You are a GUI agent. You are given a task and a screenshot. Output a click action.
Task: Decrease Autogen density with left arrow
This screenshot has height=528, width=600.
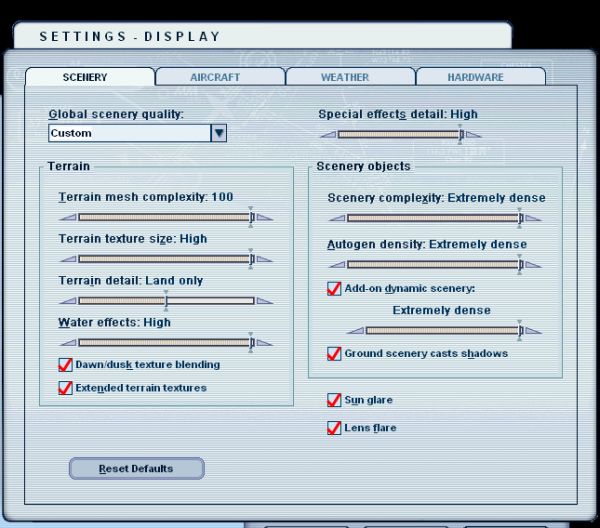(338, 265)
